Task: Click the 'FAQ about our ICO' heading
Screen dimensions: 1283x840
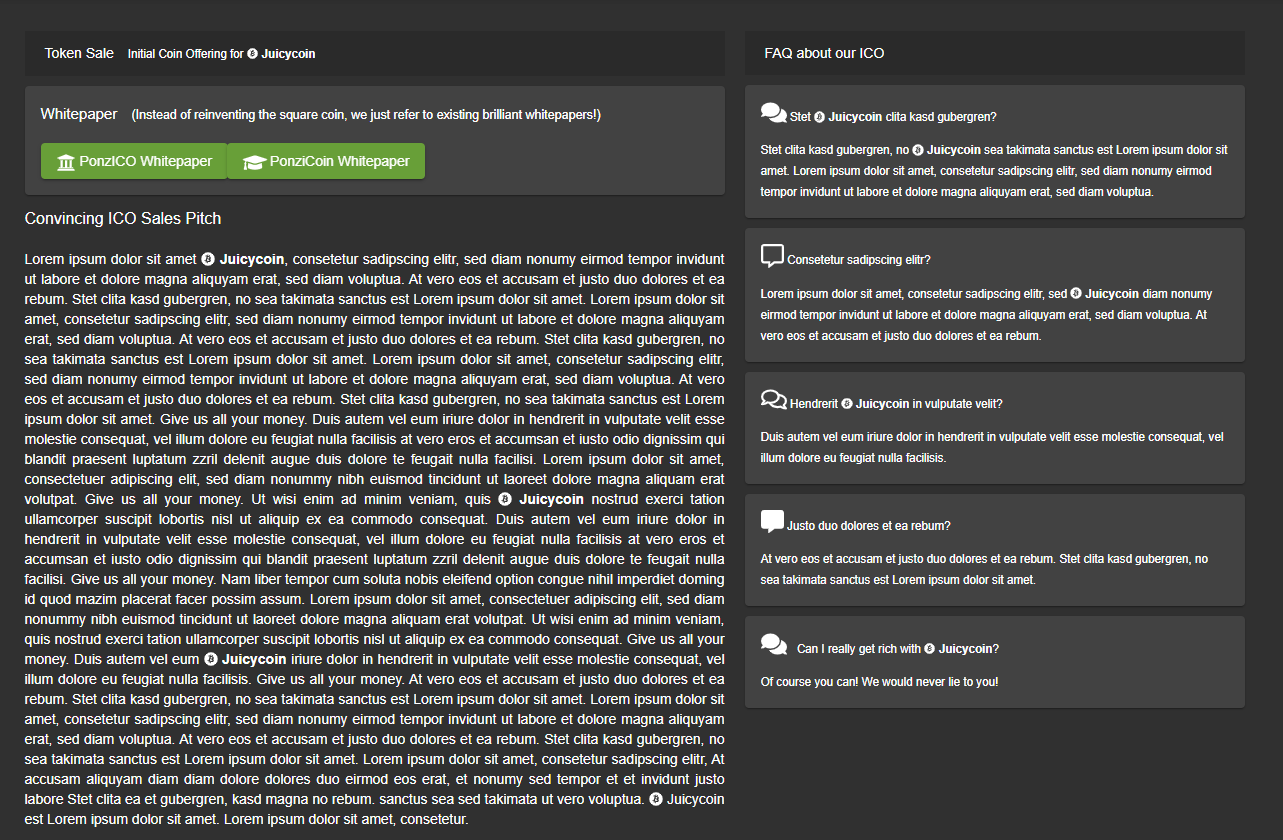Action: click(824, 53)
